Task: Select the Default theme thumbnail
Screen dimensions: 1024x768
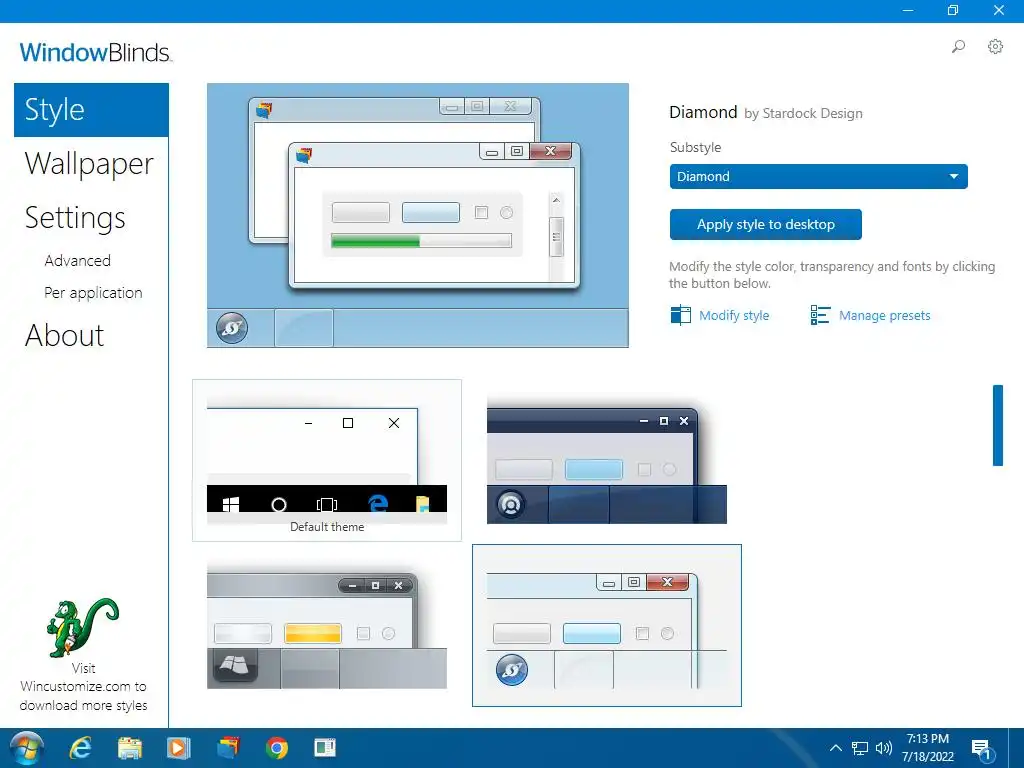Action: click(327, 460)
